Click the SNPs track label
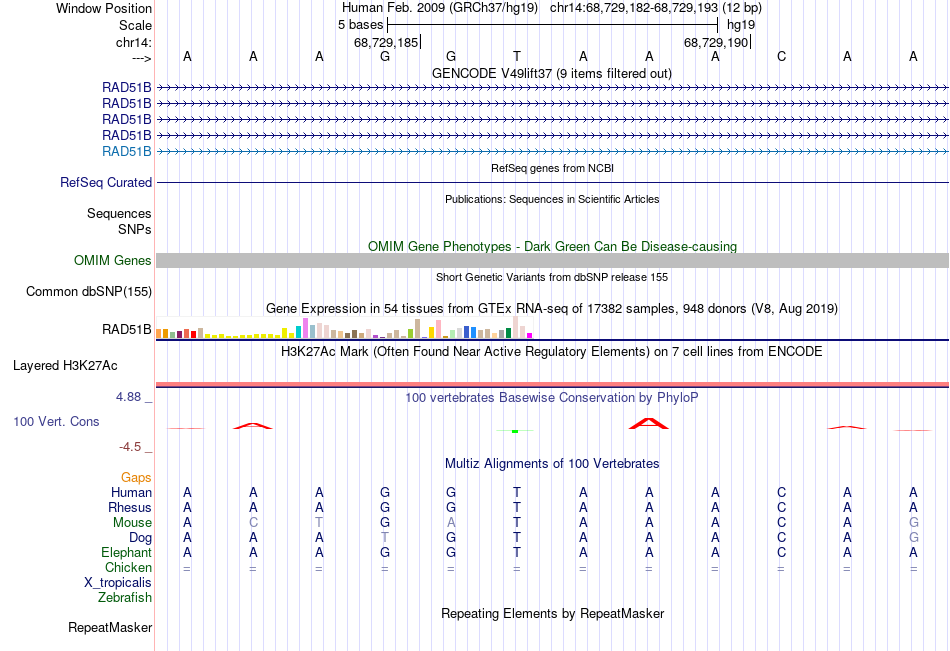Screen dimensions: 950x651 tap(135, 229)
